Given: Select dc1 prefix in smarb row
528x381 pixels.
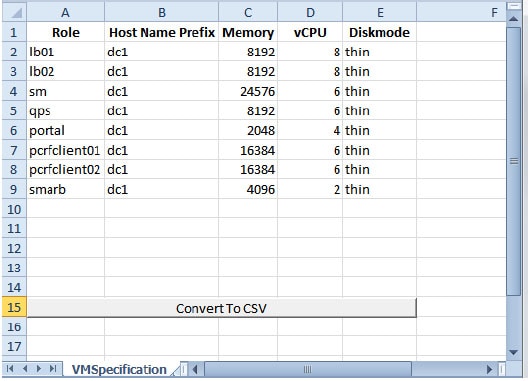Looking at the screenshot, I should pos(162,189).
